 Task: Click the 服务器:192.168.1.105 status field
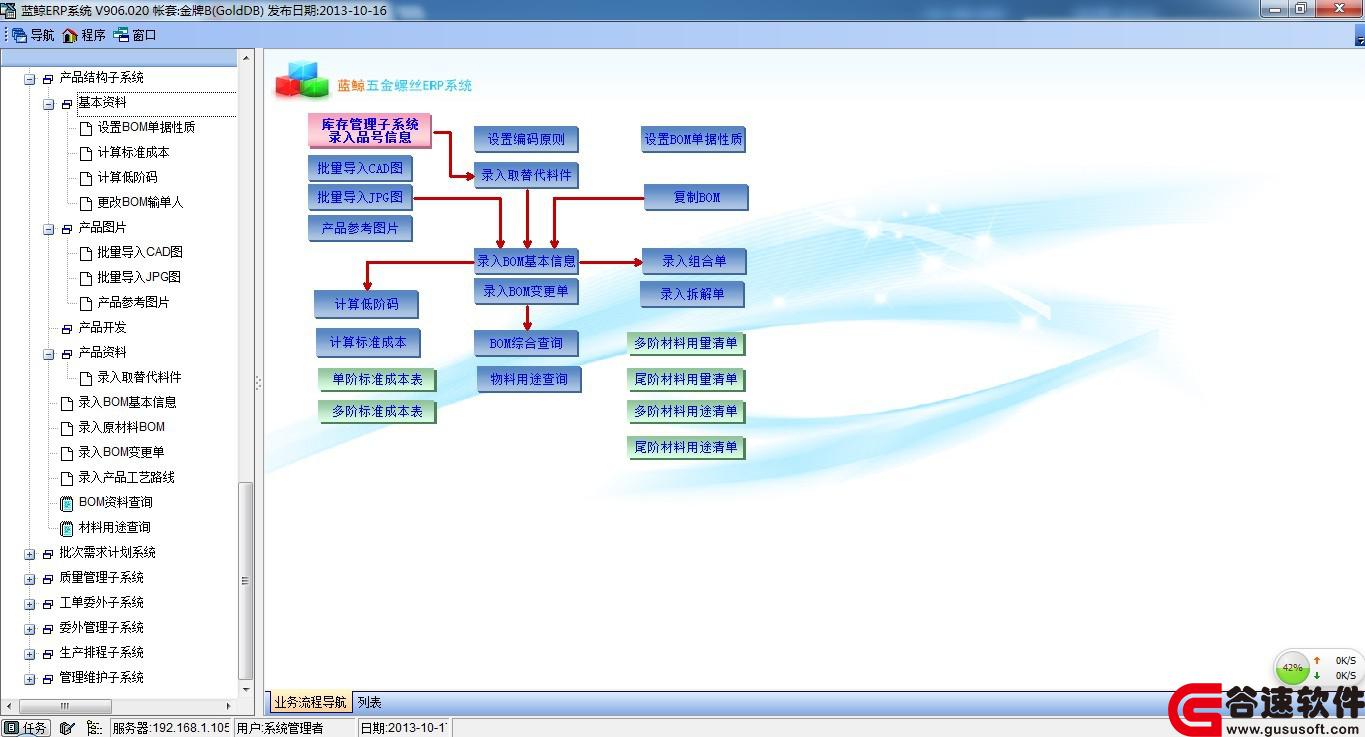pos(170,728)
